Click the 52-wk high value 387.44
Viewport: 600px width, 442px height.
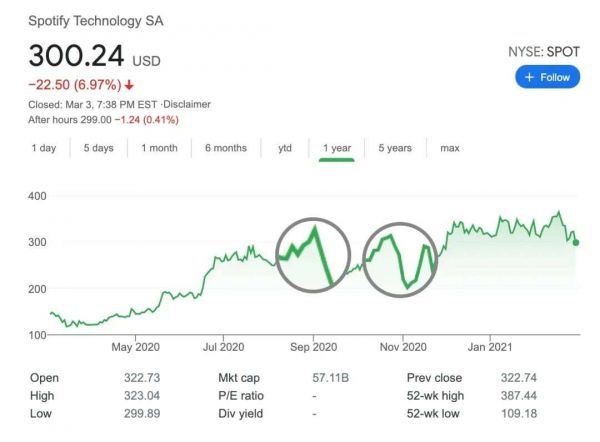(520, 396)
